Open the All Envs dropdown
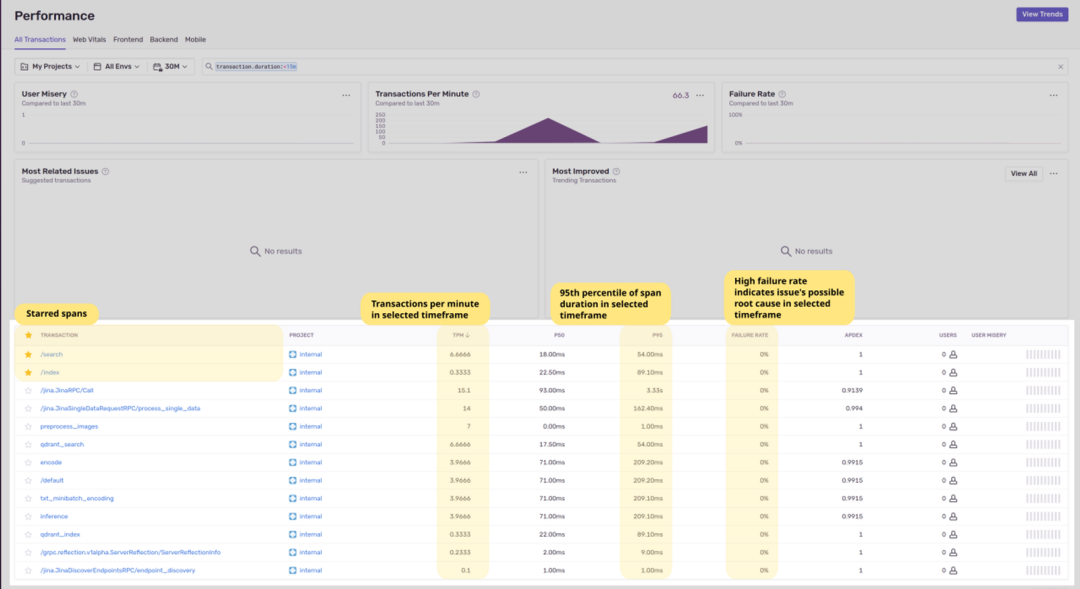 click(x=116, y=67)
